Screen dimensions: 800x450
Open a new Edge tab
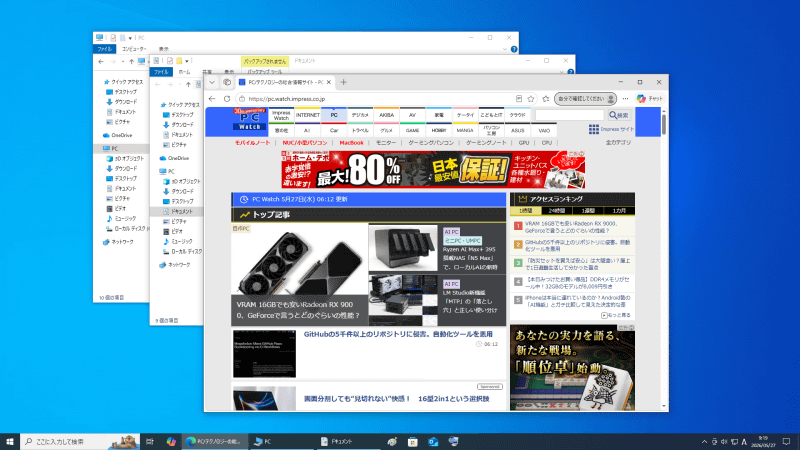click(x=343, y=82)
